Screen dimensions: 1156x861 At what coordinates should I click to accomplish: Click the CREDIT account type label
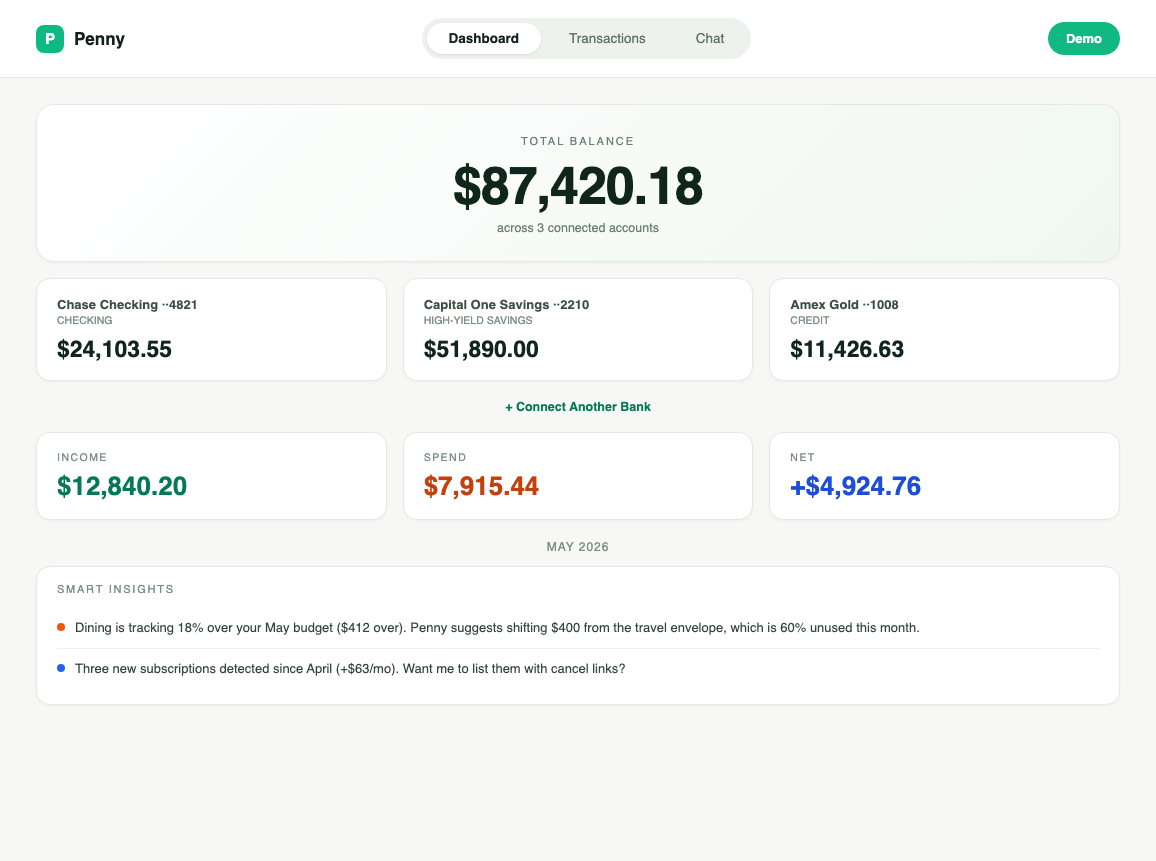tap(809, 320)
